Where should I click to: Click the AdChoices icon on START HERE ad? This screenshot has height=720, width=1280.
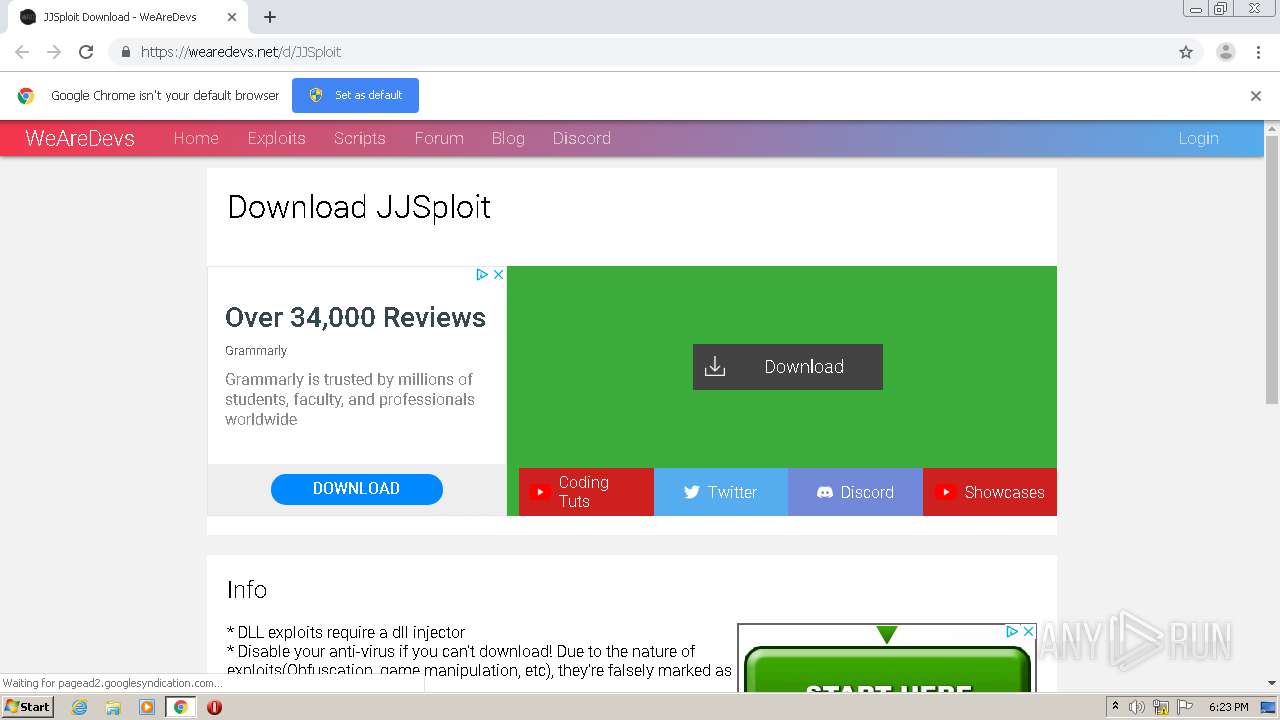(x=1012, y=632)
